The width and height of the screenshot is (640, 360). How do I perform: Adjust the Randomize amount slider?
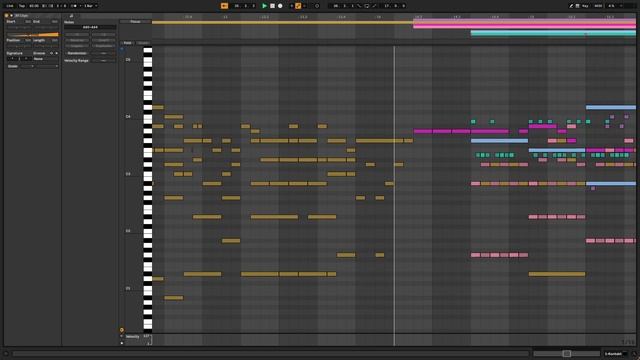click(x=103, y=53)
